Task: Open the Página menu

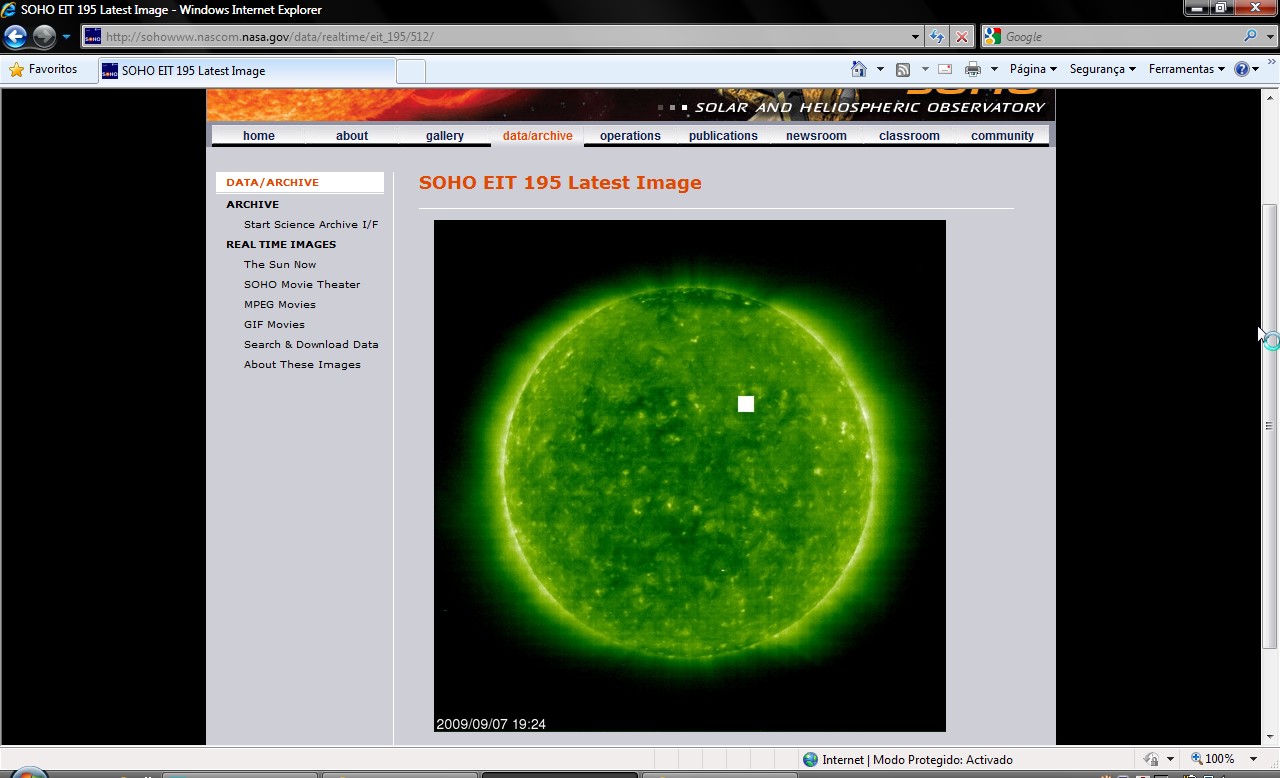Action: [x=1033, y=69]
